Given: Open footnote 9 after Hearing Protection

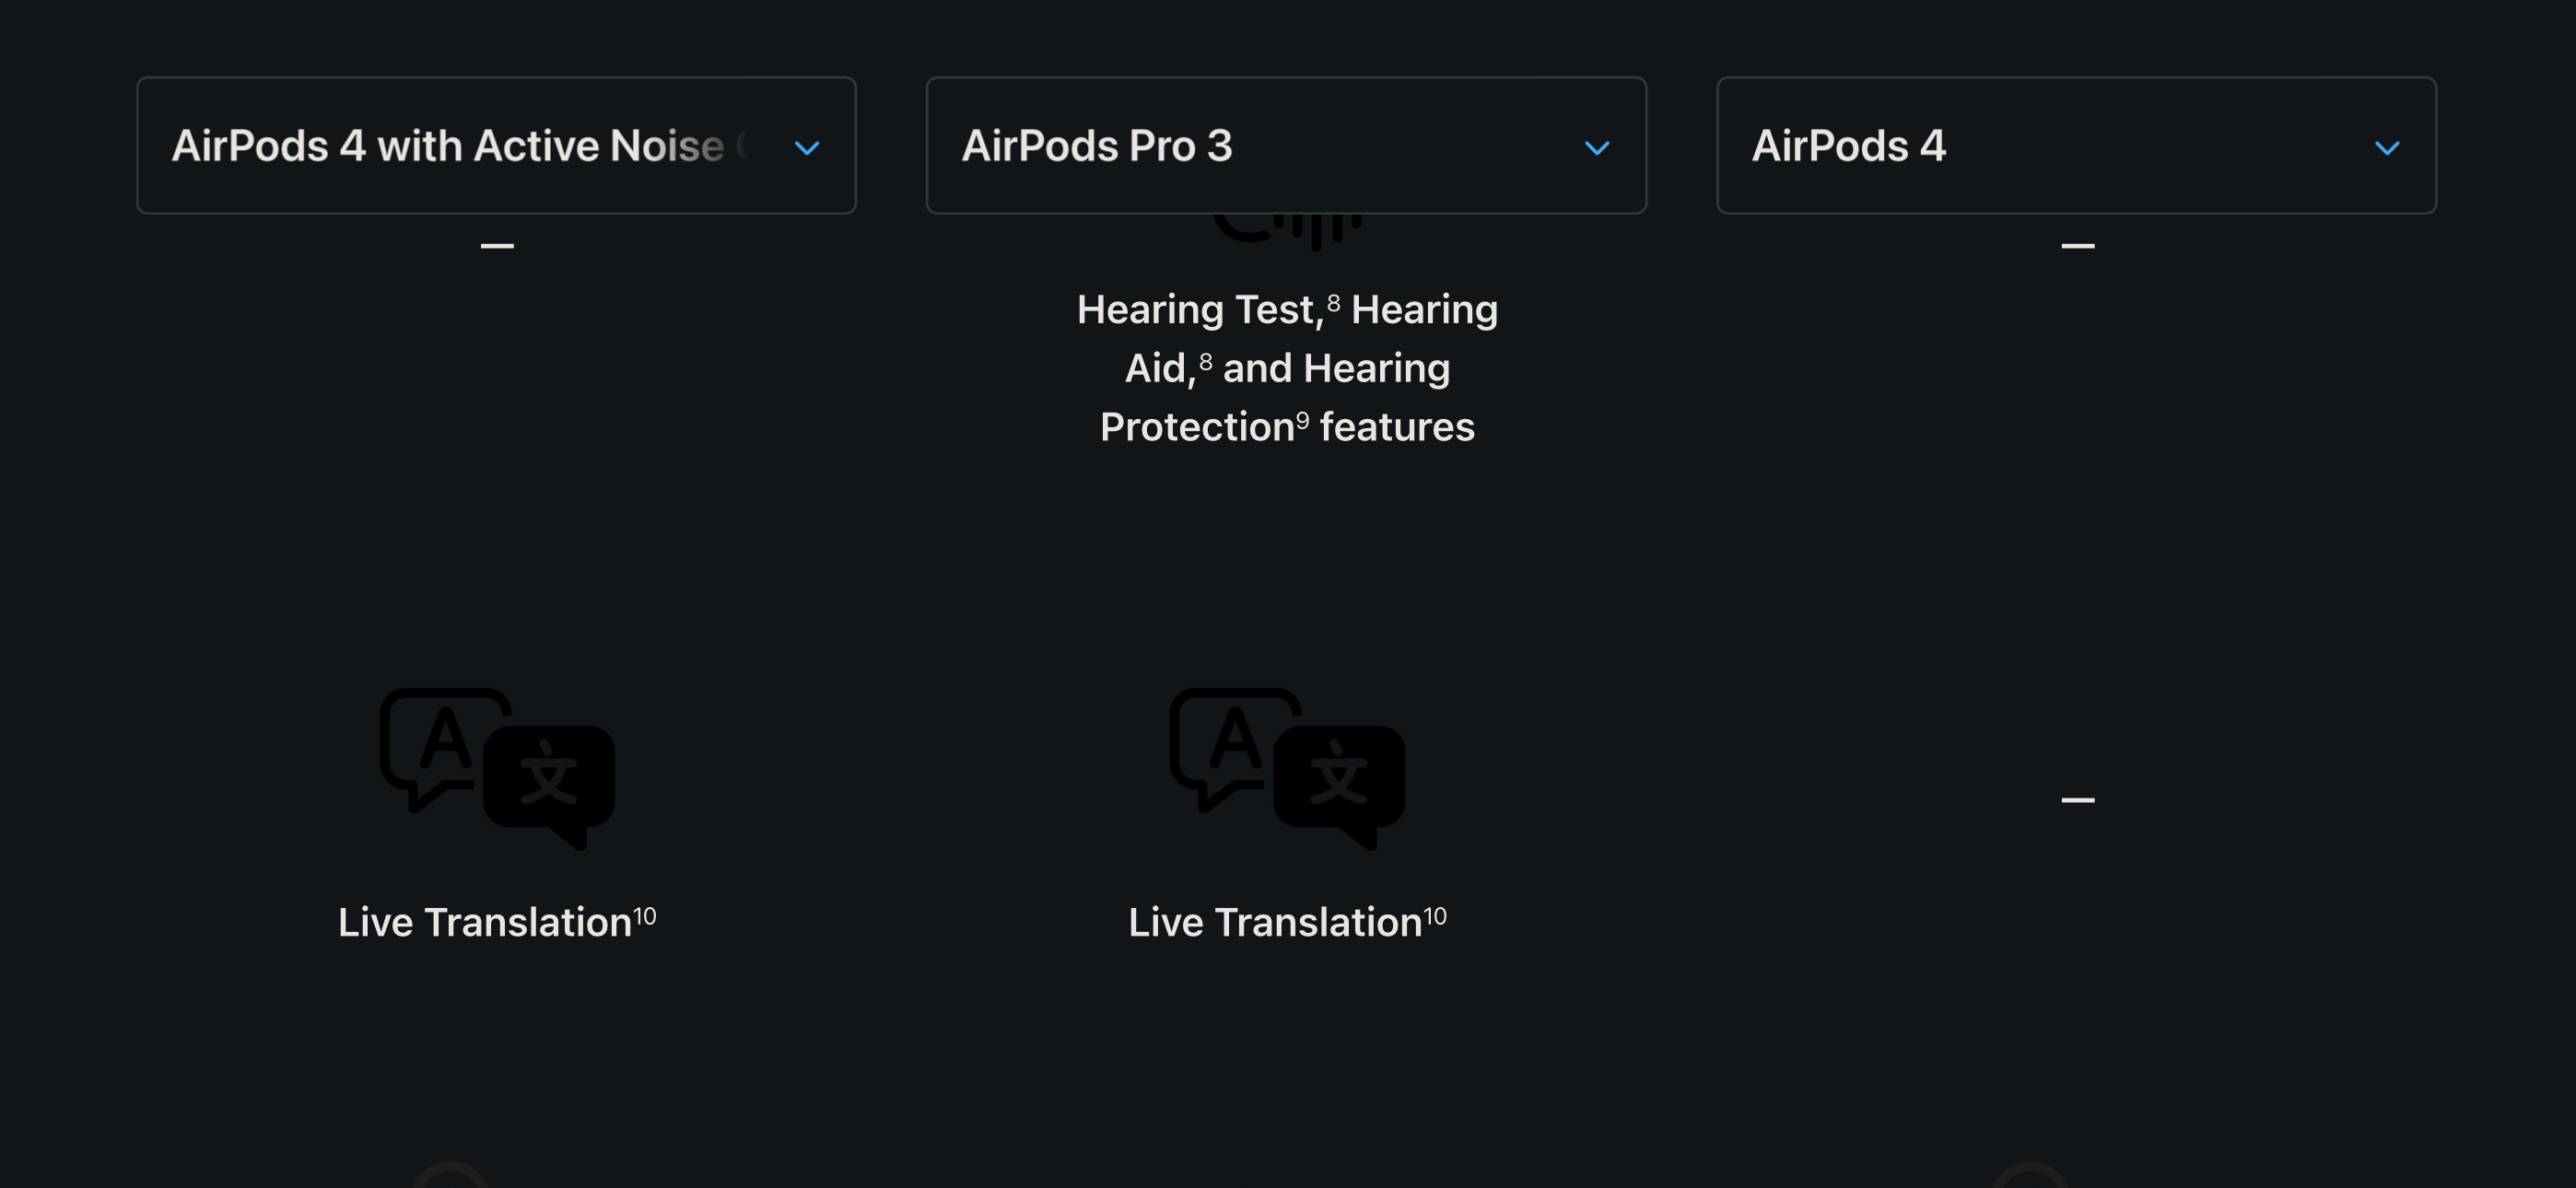Looking at the screenshot, I should tap(1302, 420).
